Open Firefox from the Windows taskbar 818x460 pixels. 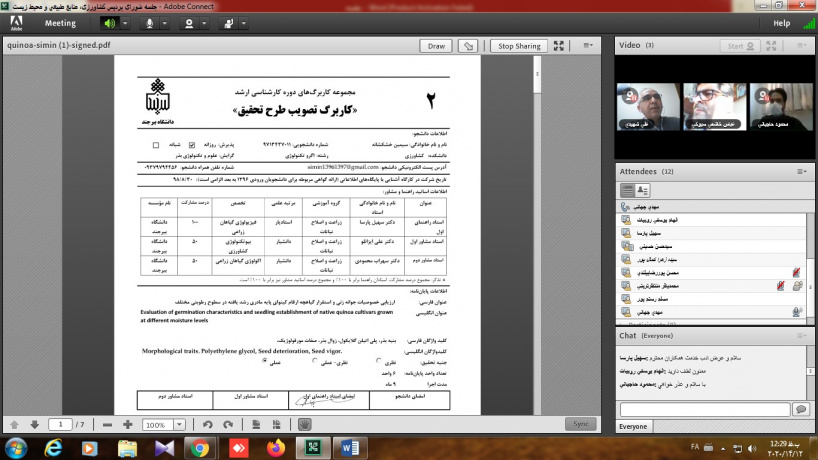click(x=275, y=448)
